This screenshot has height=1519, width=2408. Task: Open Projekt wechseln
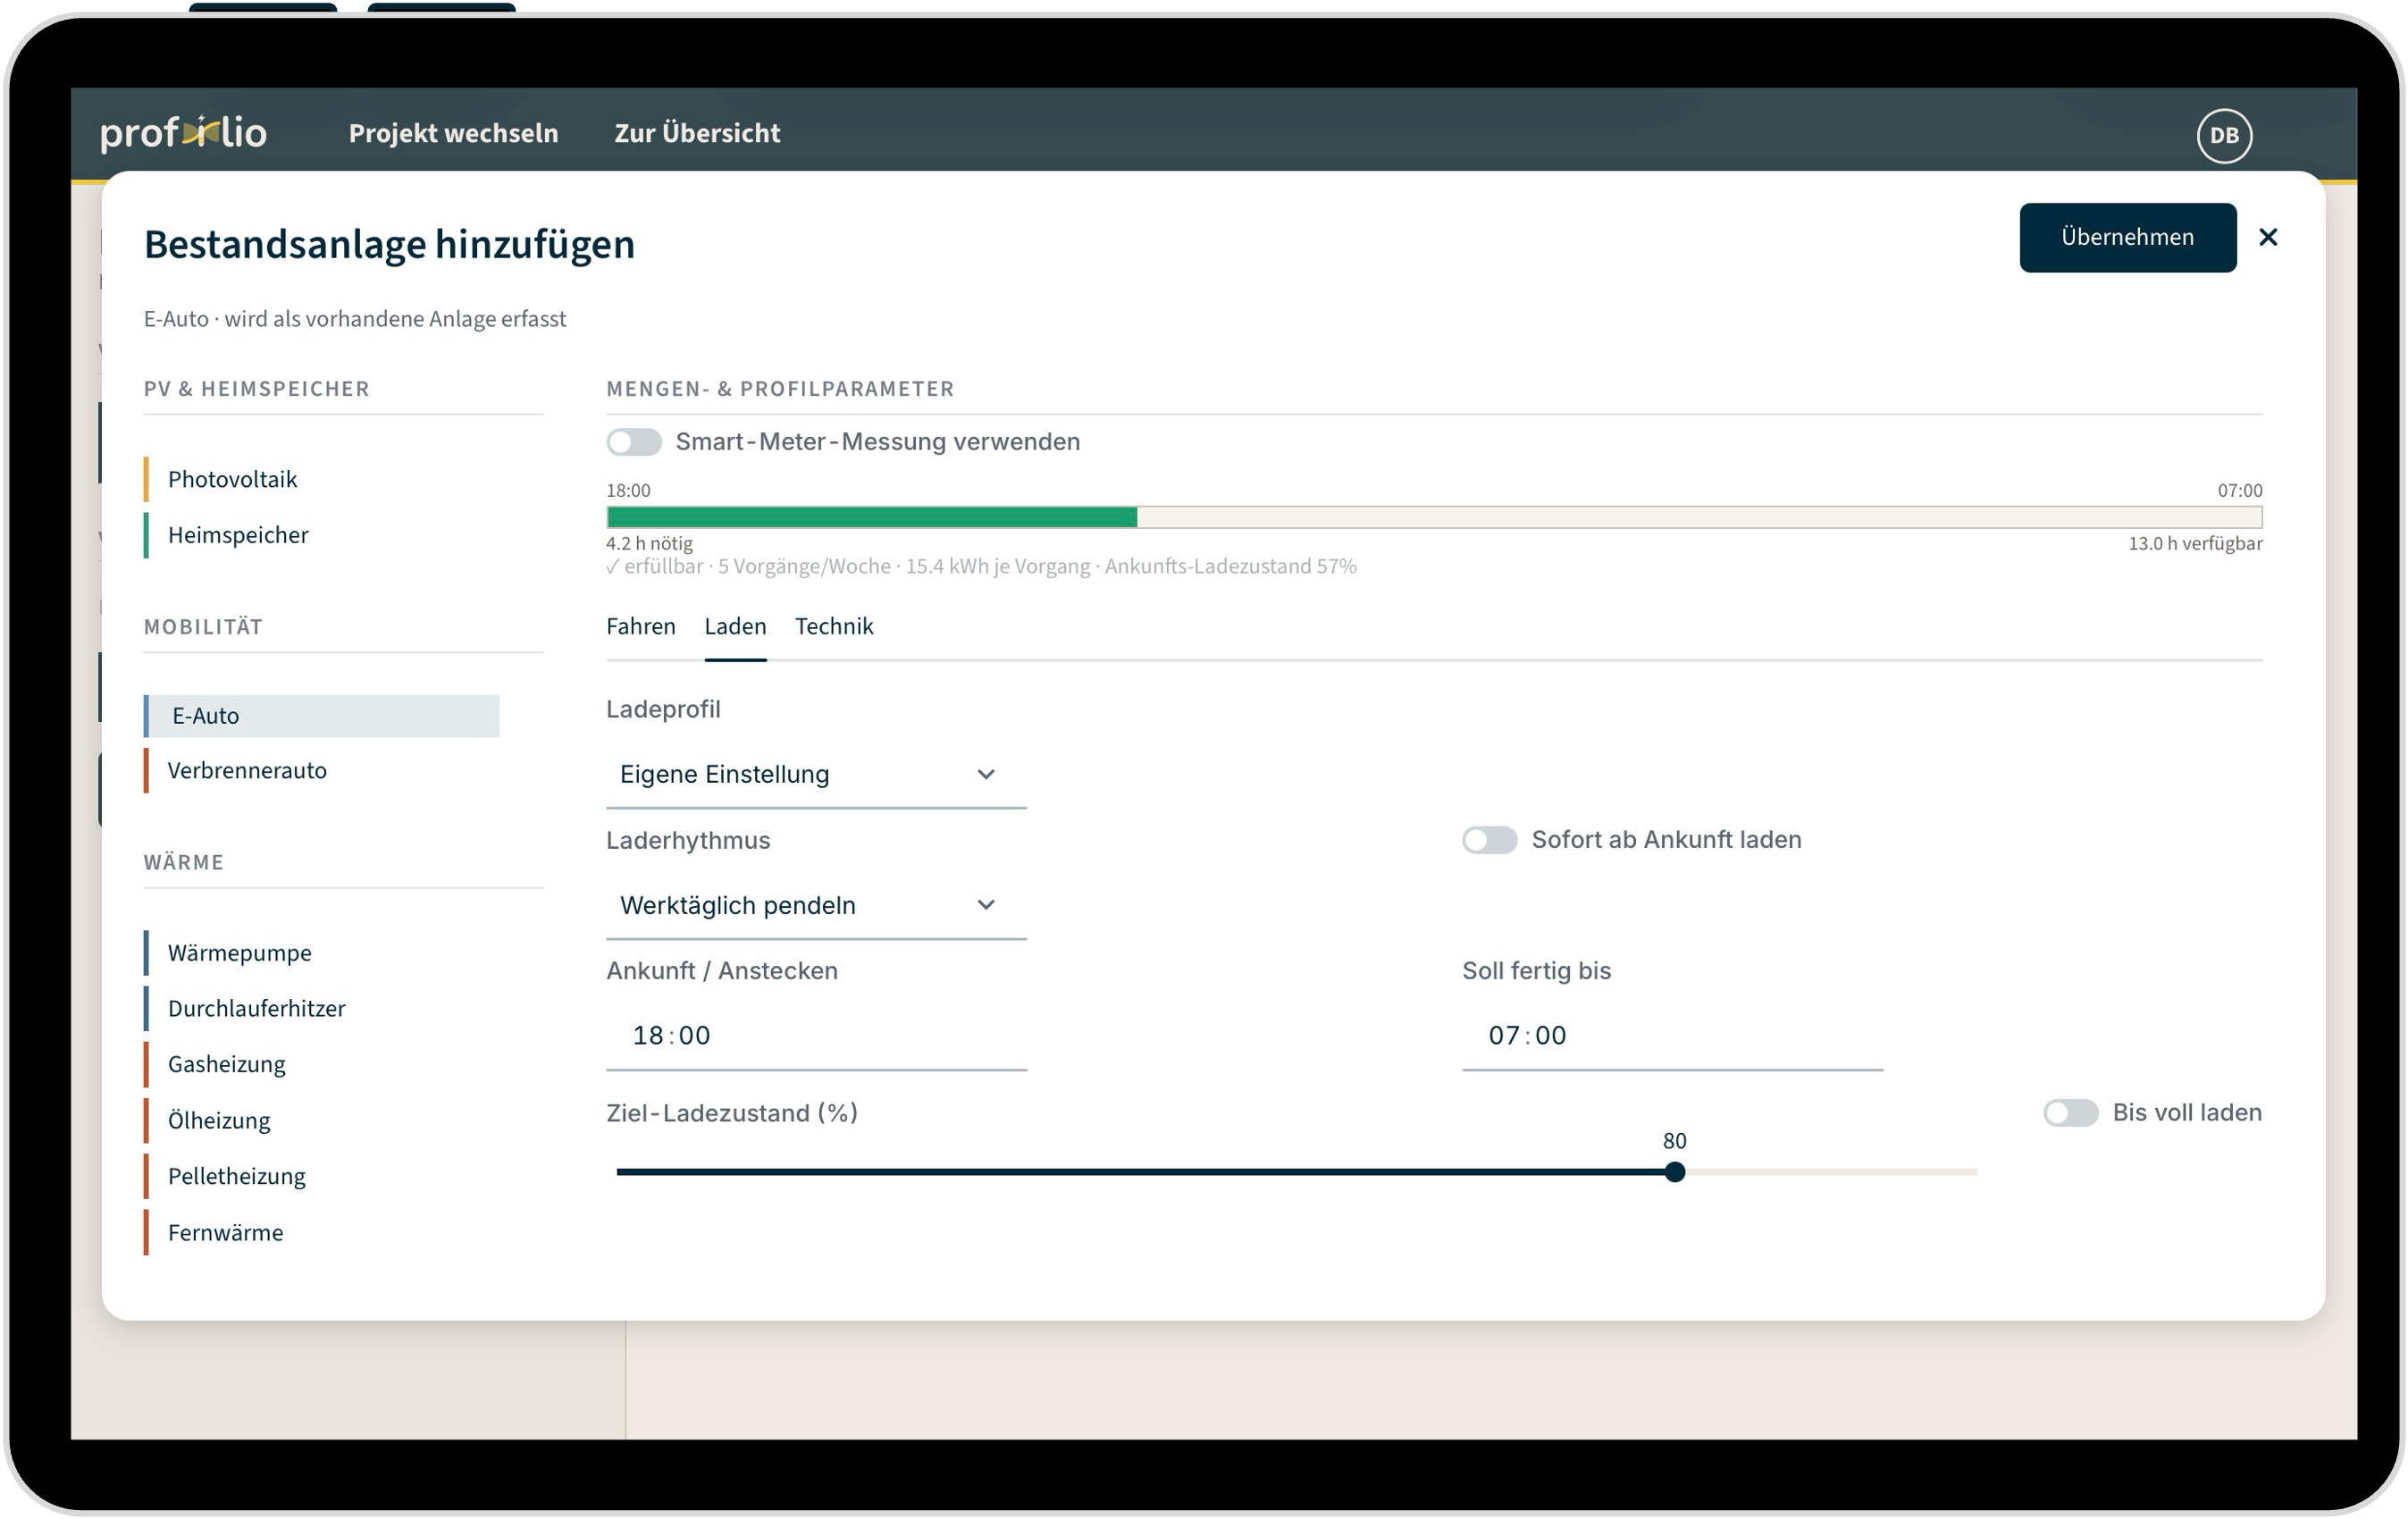[453, 133]
